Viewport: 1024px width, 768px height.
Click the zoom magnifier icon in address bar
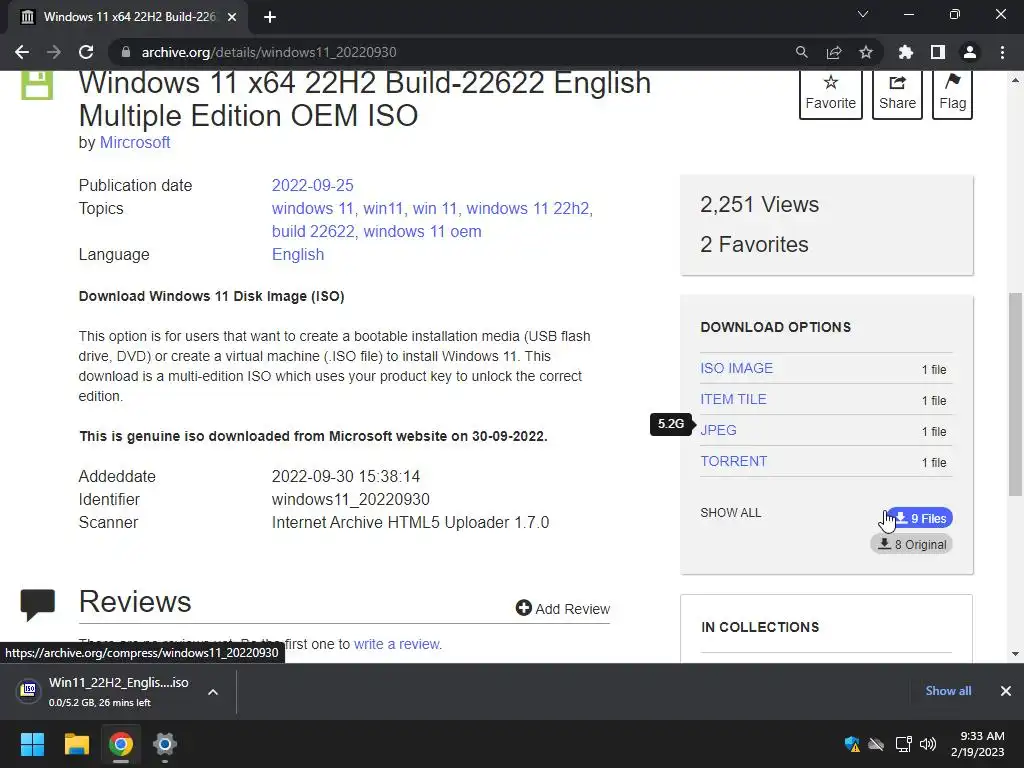point(801,52)
